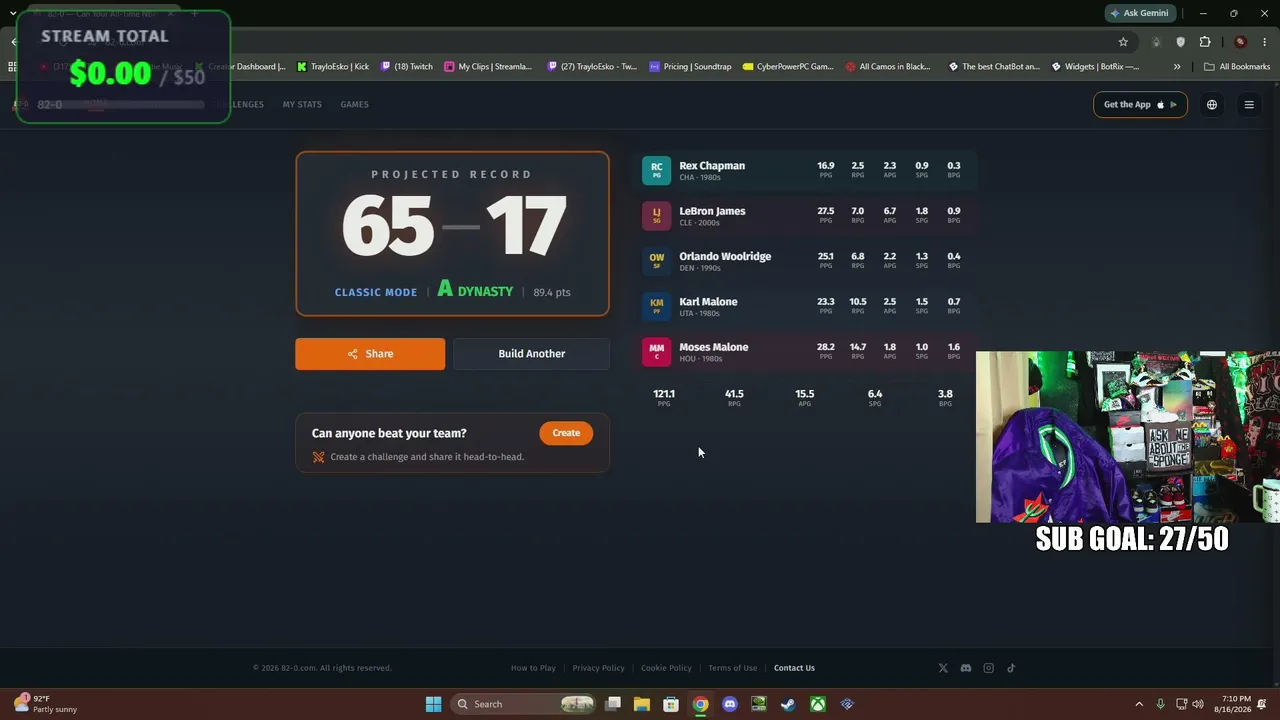Viewport: 1280px width, 720px height.
Task: Open the CyberPowerPC bookmark
Action: click(788, 67)
